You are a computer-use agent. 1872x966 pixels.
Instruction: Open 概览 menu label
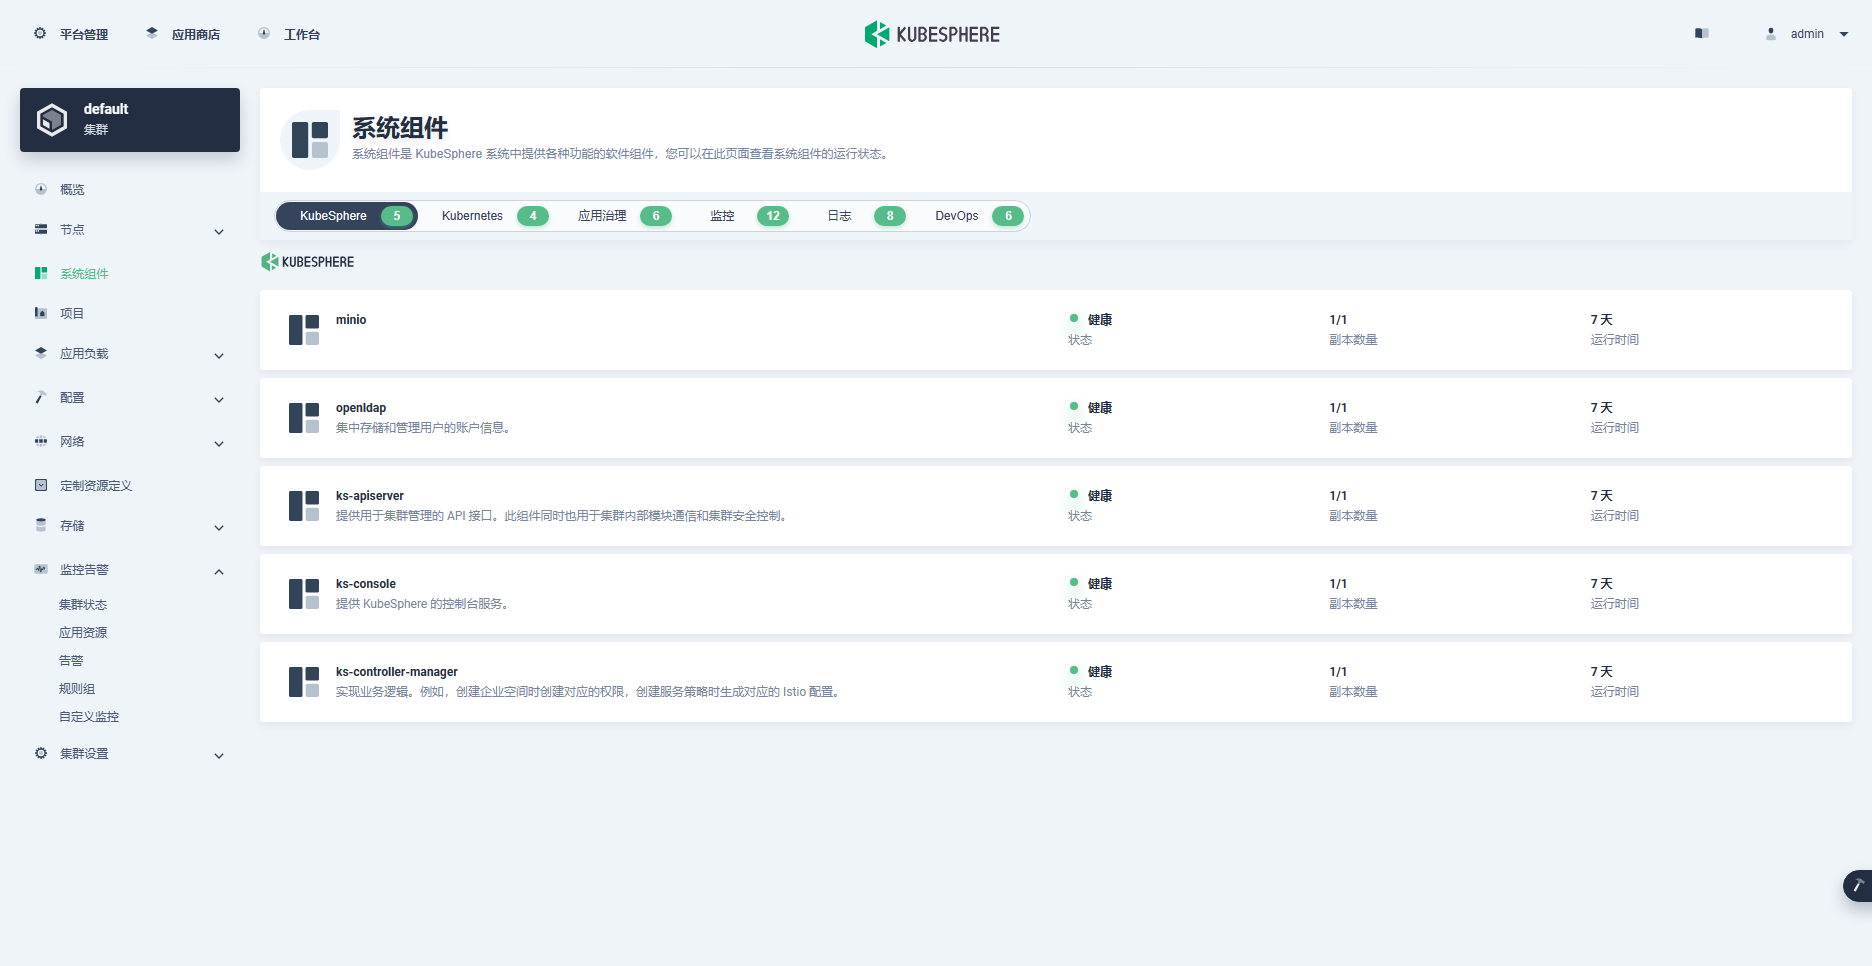pos(72,190)
